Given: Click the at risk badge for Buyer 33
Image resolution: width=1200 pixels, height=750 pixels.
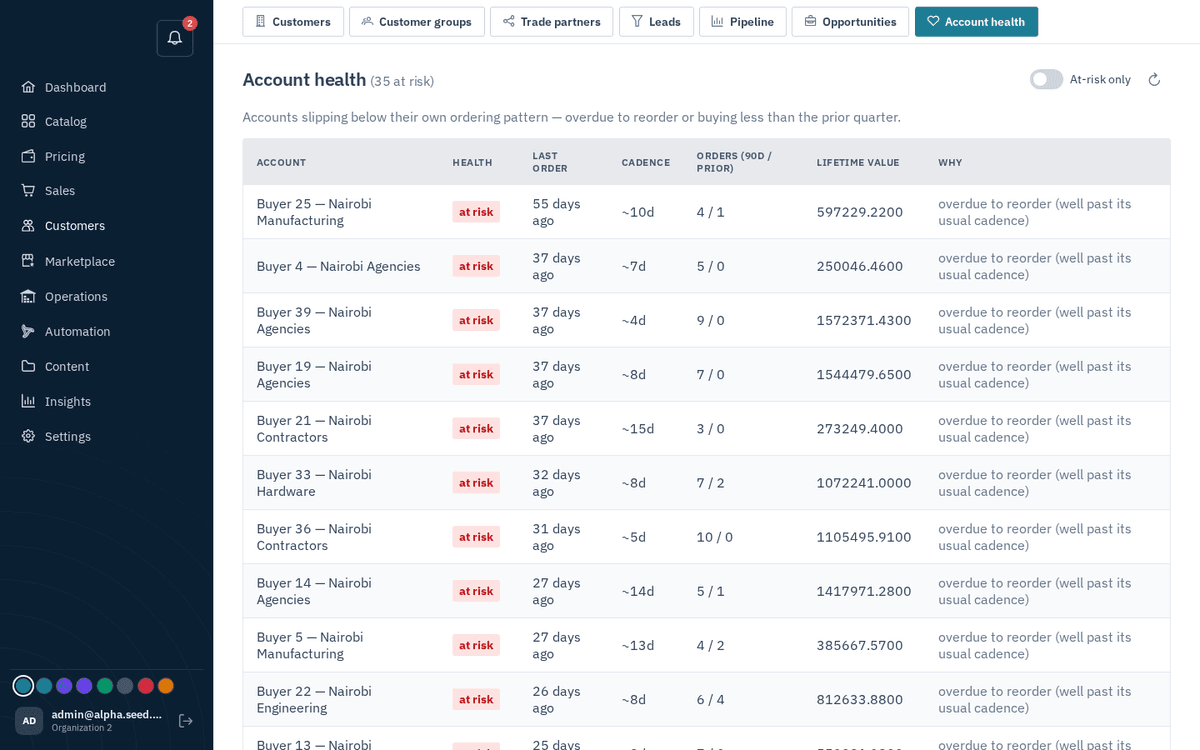Looking at the screenshot, I should [x=476, y=483].
